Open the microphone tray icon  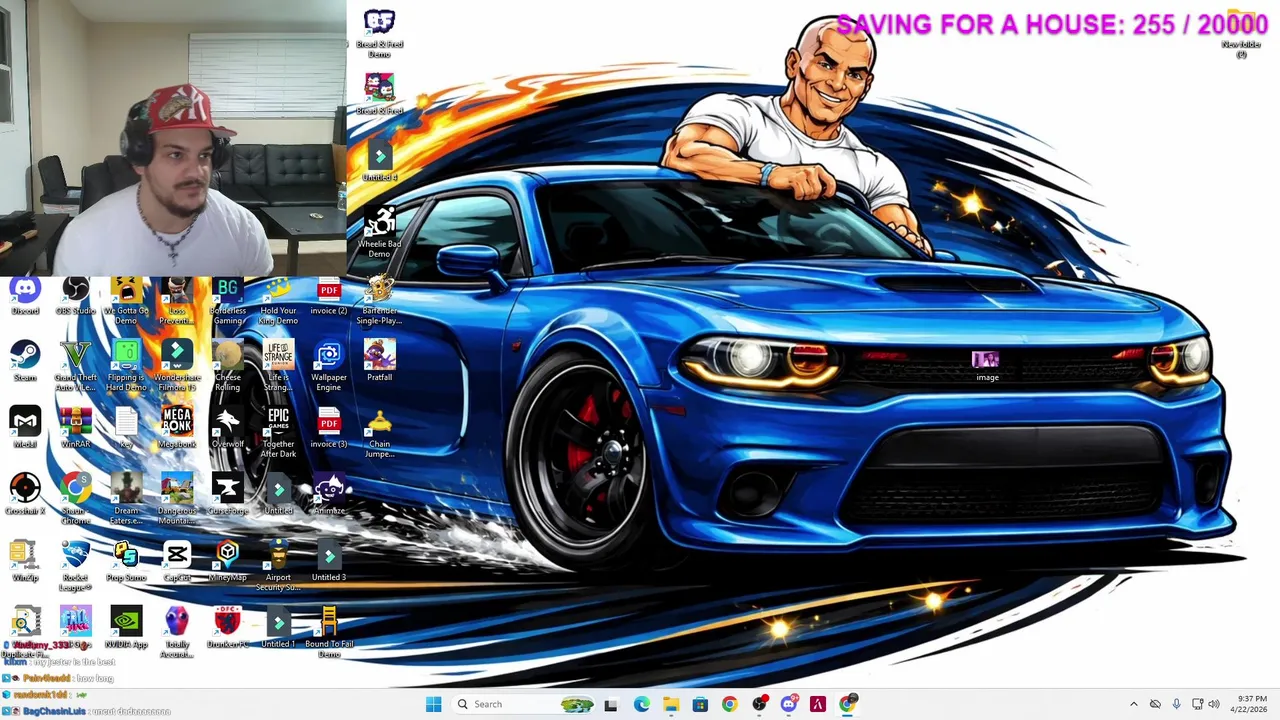click(1176, 704)
